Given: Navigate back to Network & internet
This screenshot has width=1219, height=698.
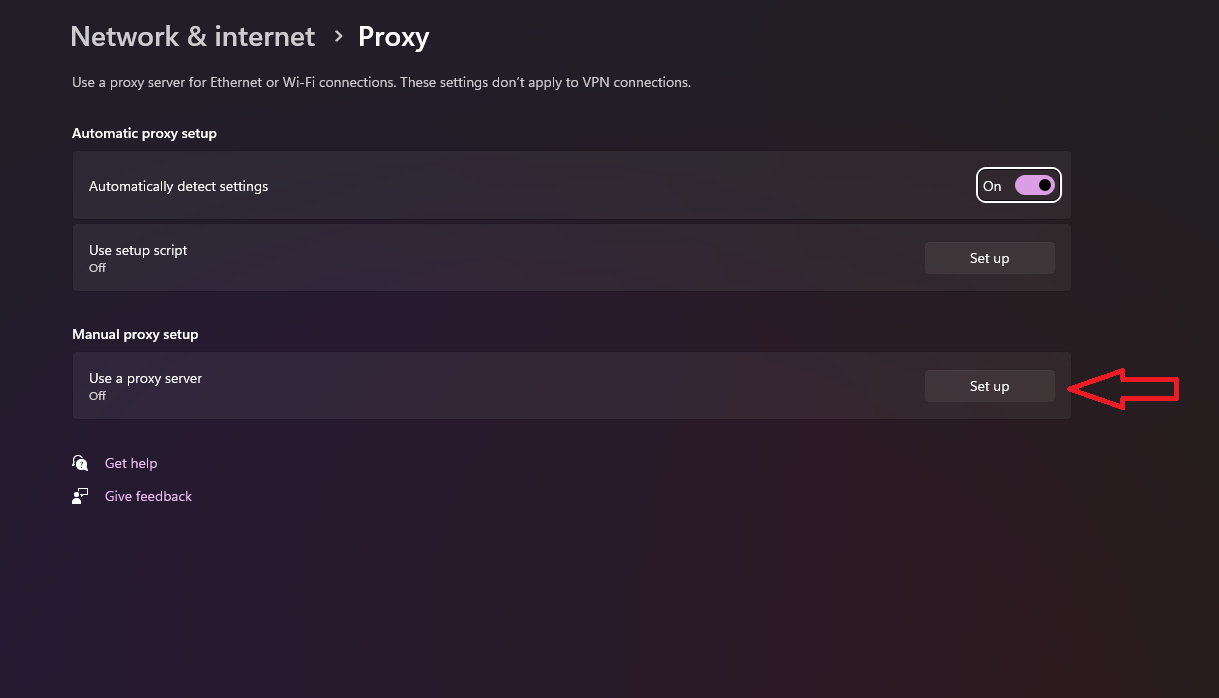Looking at the screenshot, I should point(192,36).
